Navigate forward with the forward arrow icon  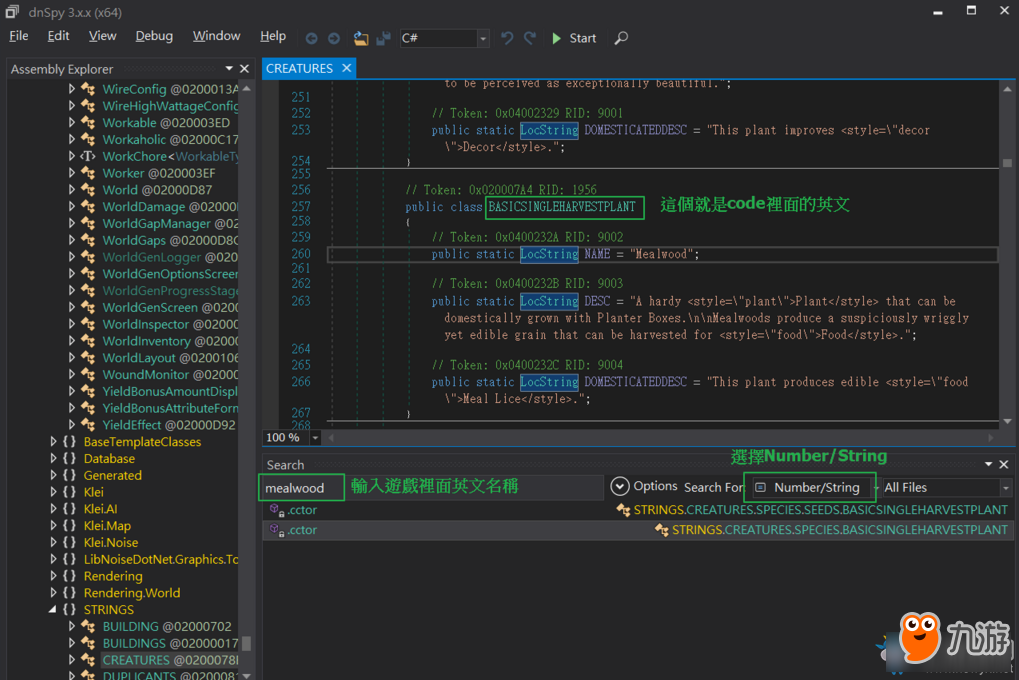333,38
